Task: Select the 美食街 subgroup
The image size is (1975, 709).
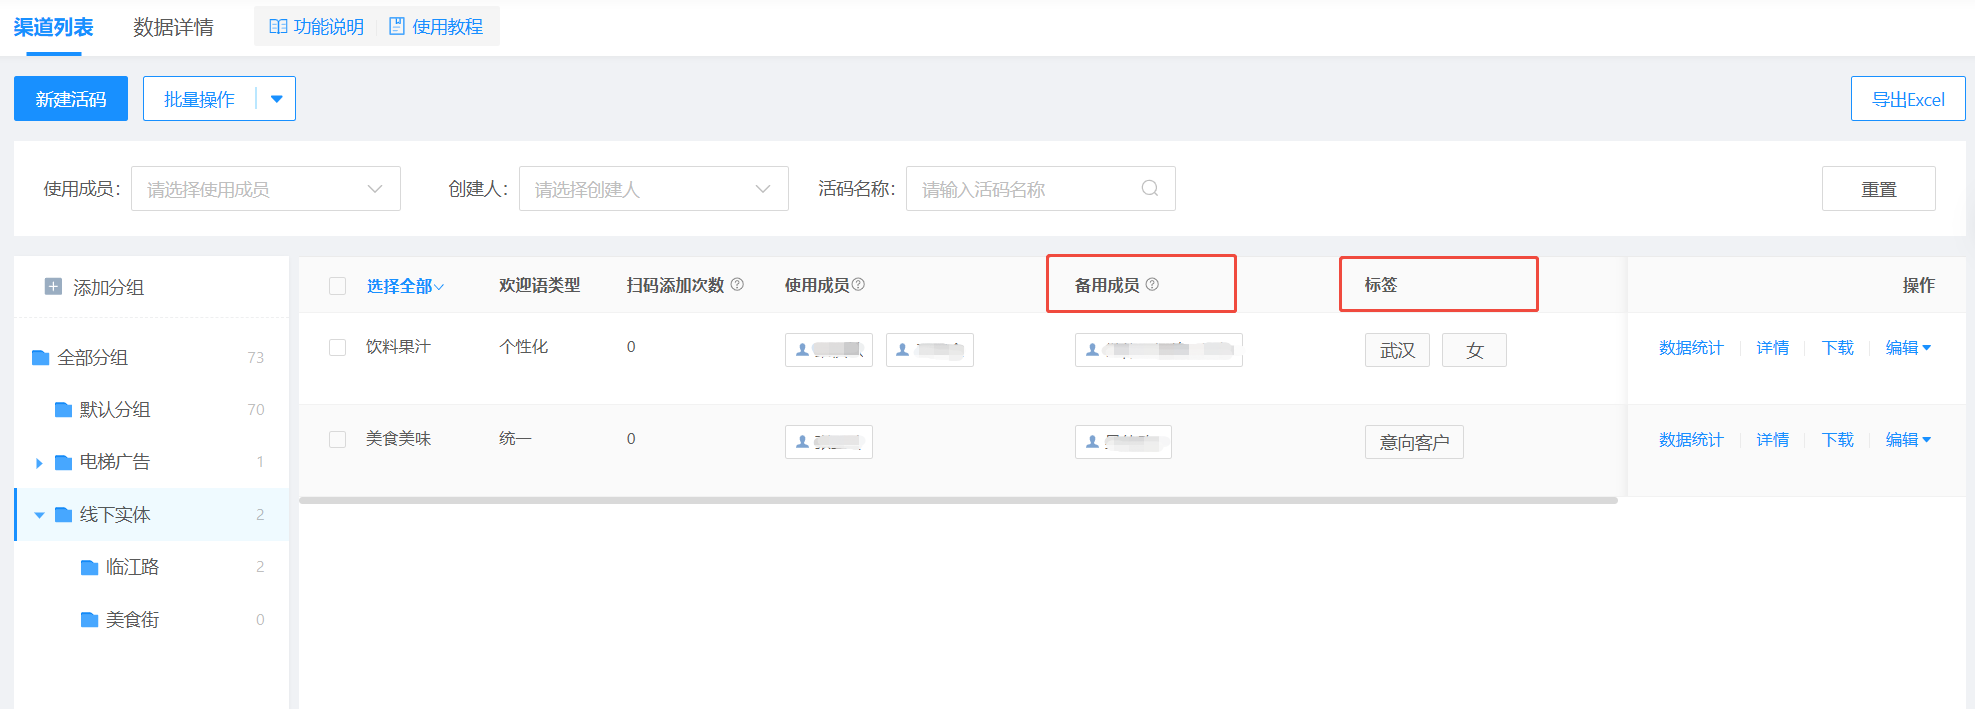Action: point(152,620)
